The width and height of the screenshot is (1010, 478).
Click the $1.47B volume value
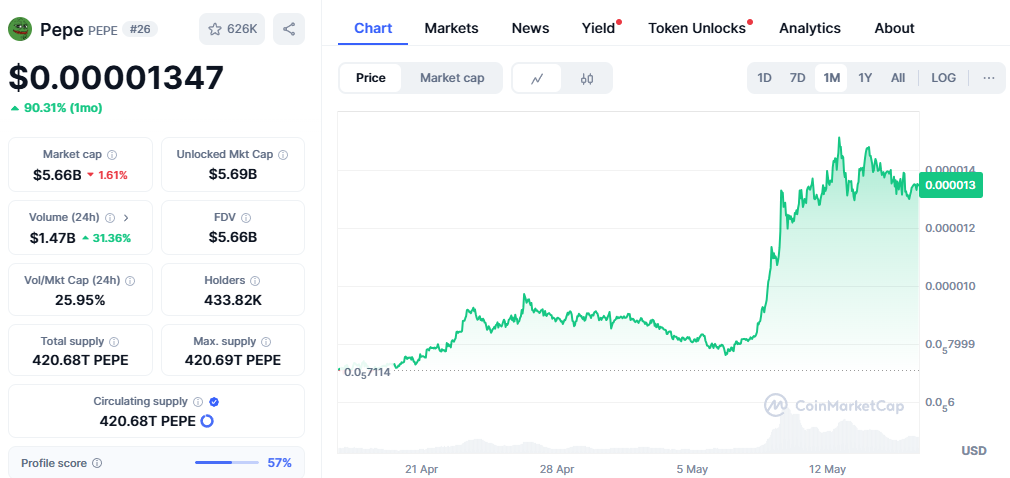coord(52,238)
